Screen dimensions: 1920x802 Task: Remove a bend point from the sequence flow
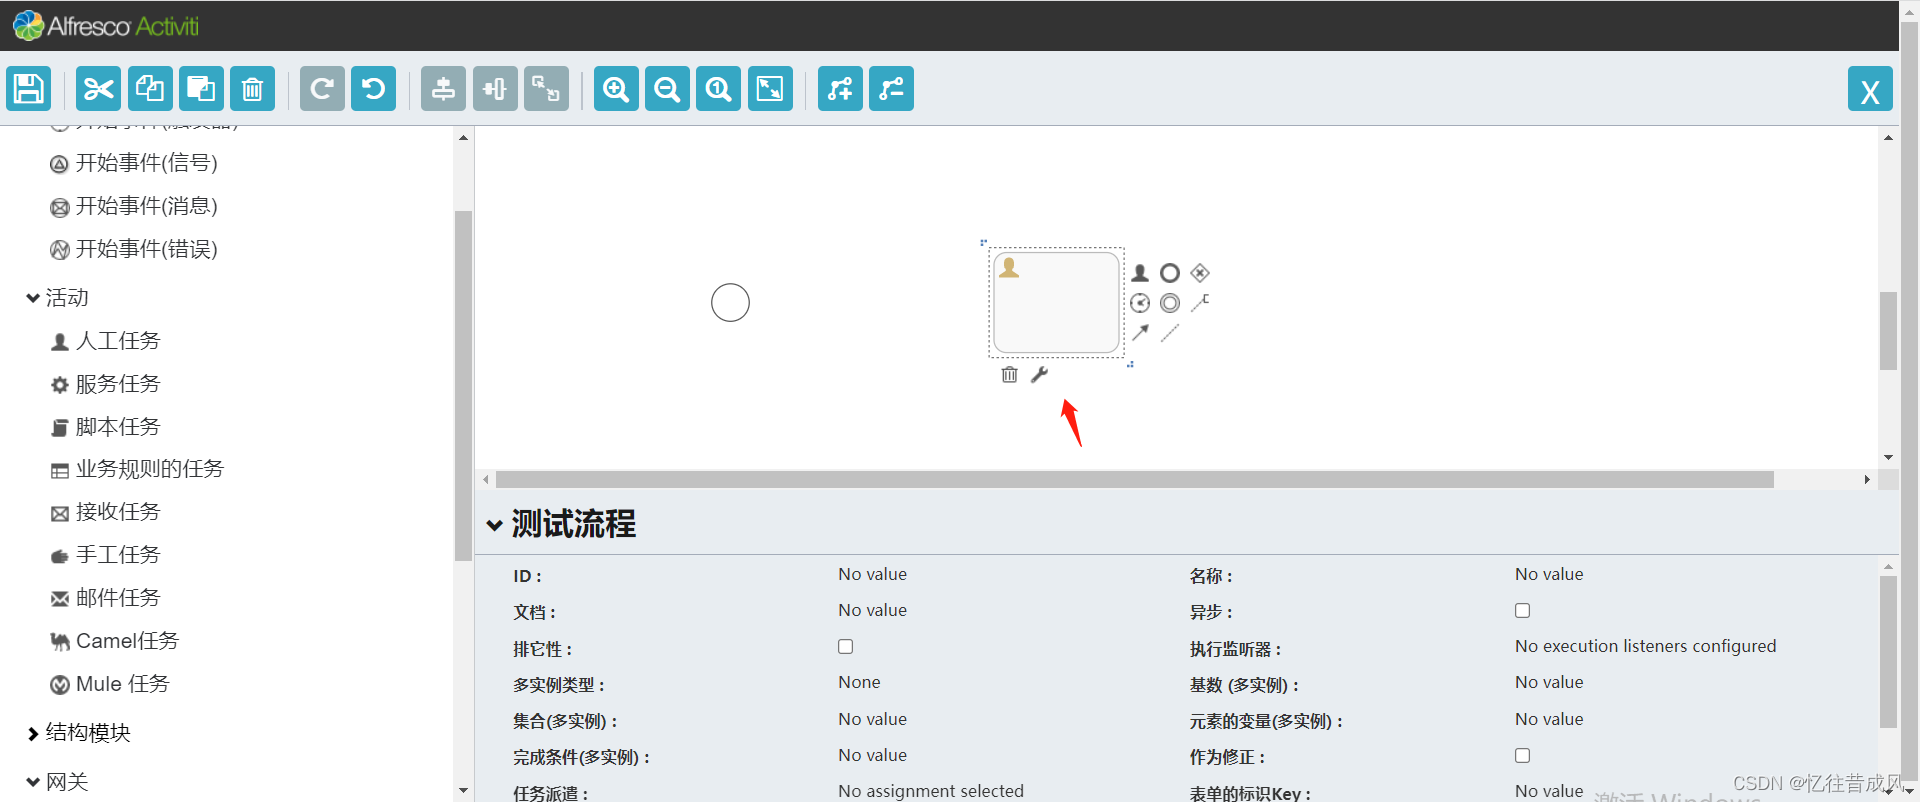(891, 89)
